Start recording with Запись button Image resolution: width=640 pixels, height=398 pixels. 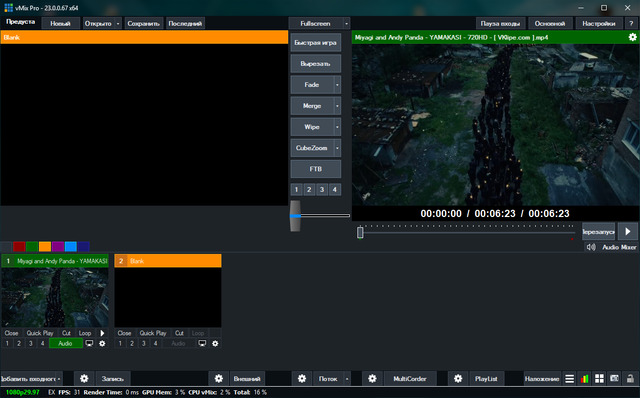pyautogui.click(x=113, y=379)
